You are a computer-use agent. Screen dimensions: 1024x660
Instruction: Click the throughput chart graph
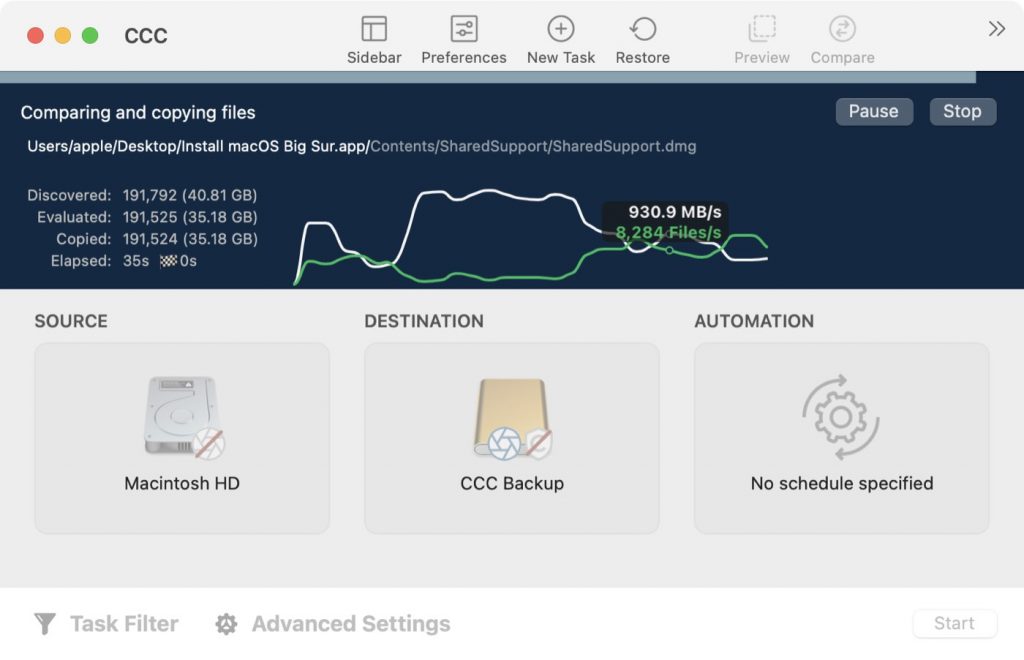point(530,237)
